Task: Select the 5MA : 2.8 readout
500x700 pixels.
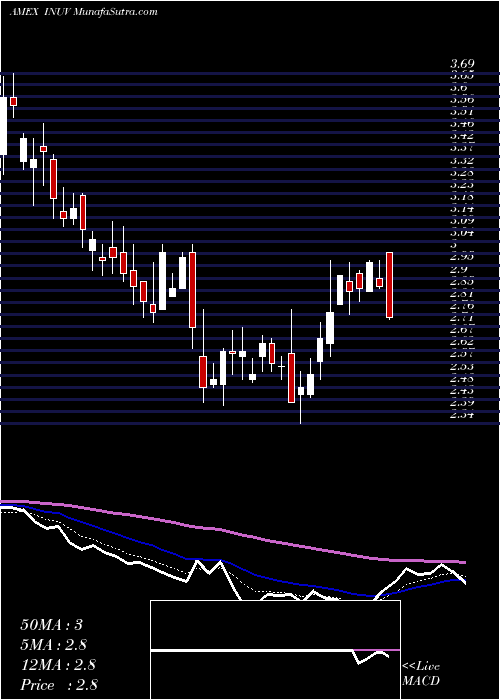Action: 54,645
